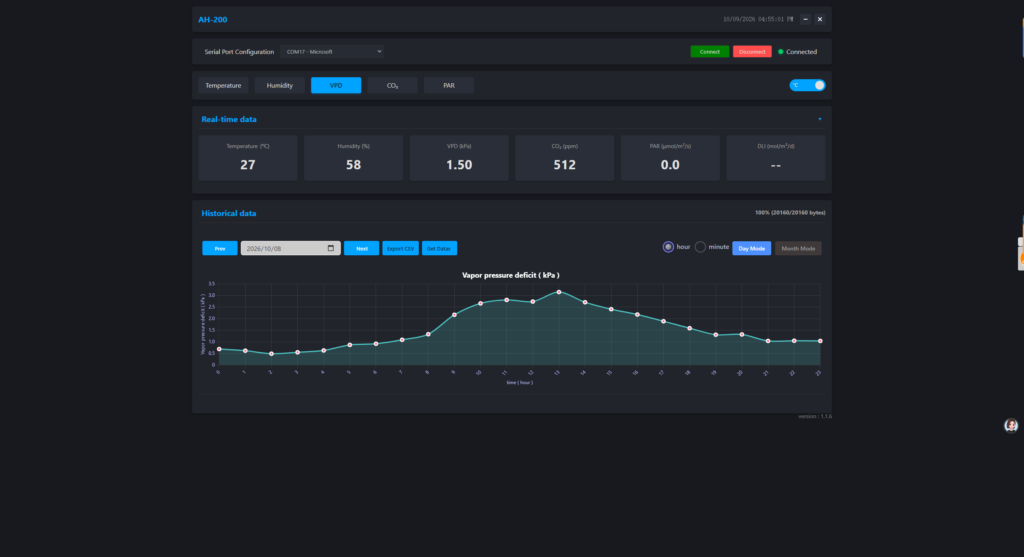Click the Vapor pressure deficit ( kPa ) chart title

(511, 275)
